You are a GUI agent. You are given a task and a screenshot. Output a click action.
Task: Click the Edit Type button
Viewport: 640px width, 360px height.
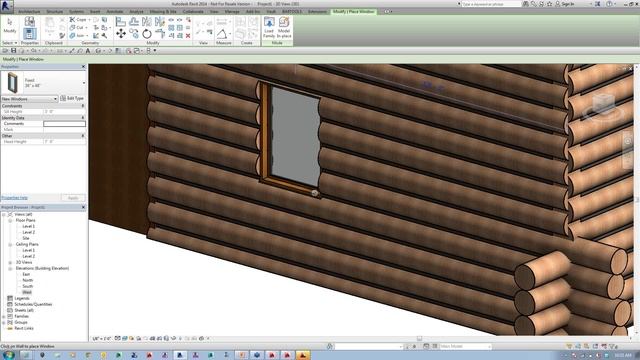72,98
